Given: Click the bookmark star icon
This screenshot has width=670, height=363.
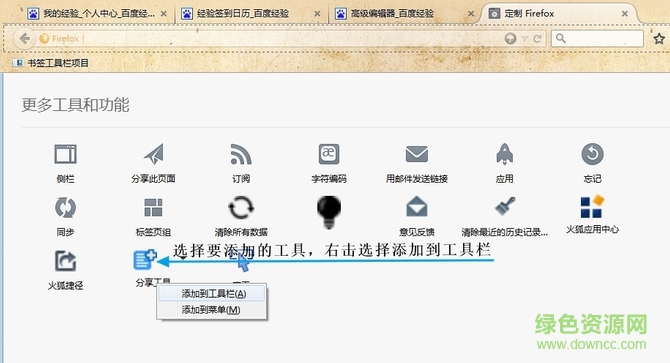Looking at the screenshot, I should coord(659,38).
